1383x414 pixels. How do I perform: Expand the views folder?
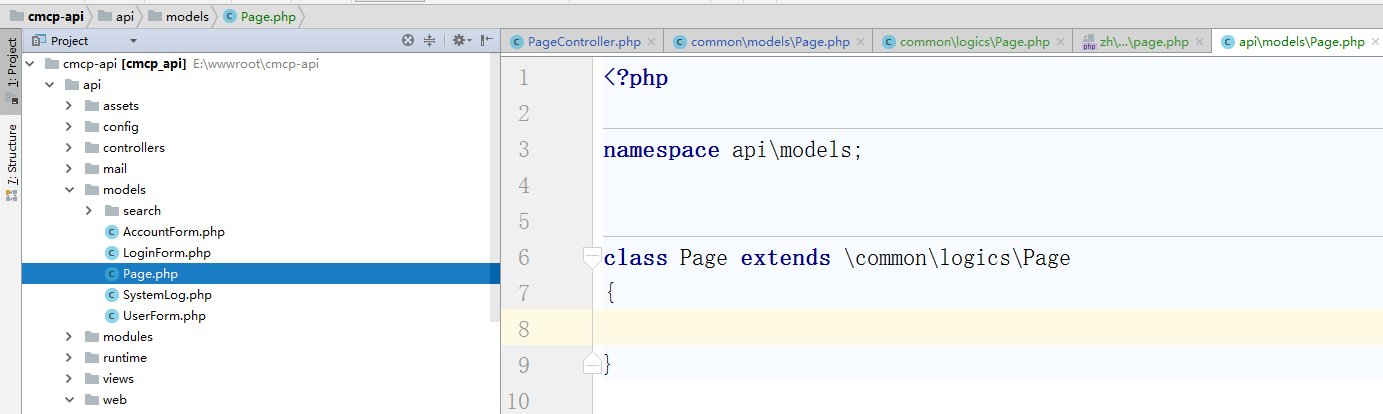point(68,379)
